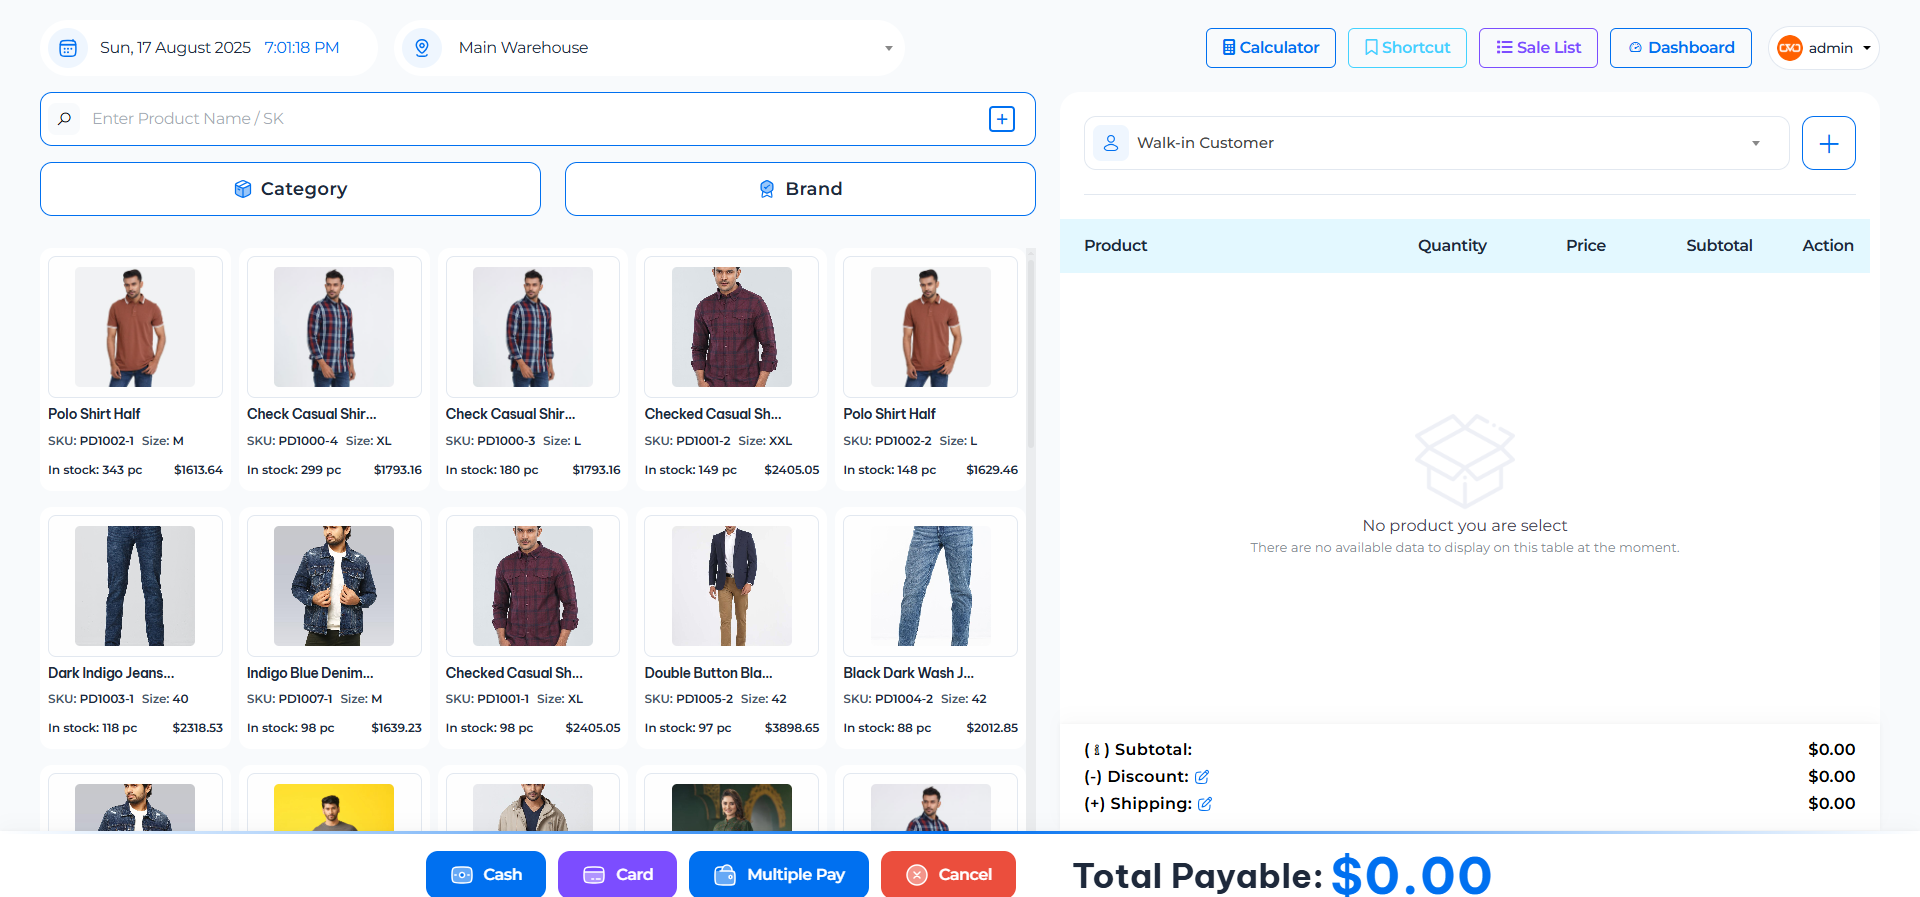The height and width of the screenshot is (897, 1920).
Task: Filter products by Category
Action: click(x=290, y=189)
